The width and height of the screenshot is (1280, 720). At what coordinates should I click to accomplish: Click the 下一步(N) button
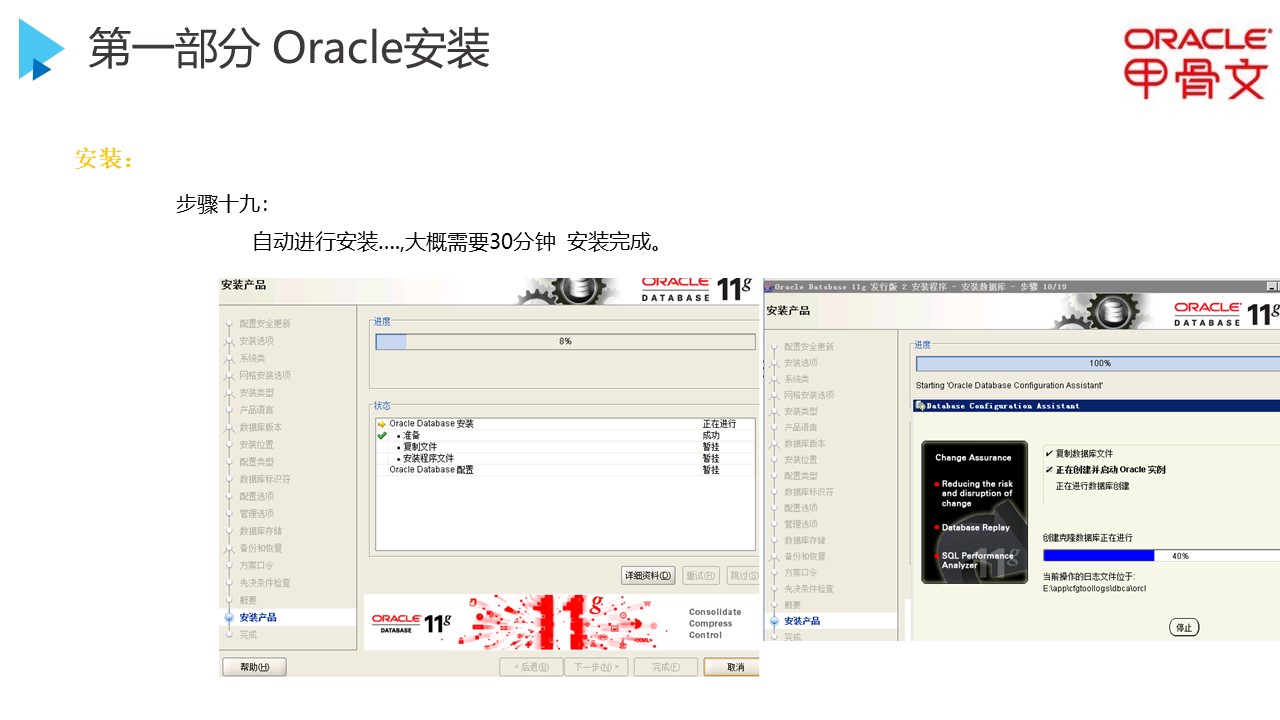tap(595, 667)
